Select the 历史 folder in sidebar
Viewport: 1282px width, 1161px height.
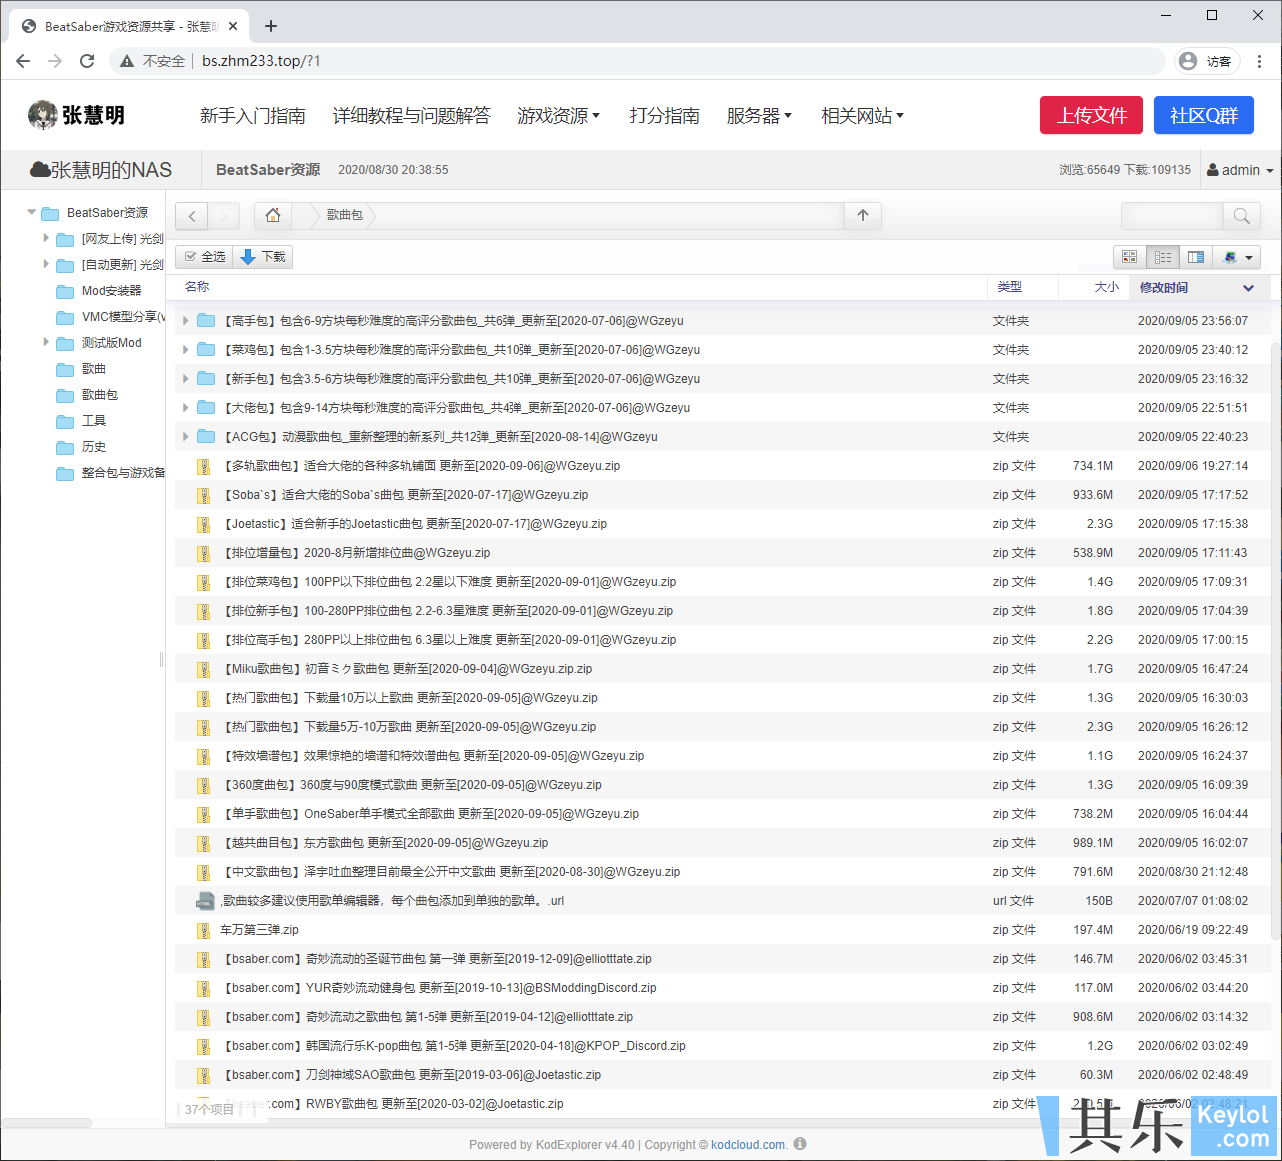point(94,447)
